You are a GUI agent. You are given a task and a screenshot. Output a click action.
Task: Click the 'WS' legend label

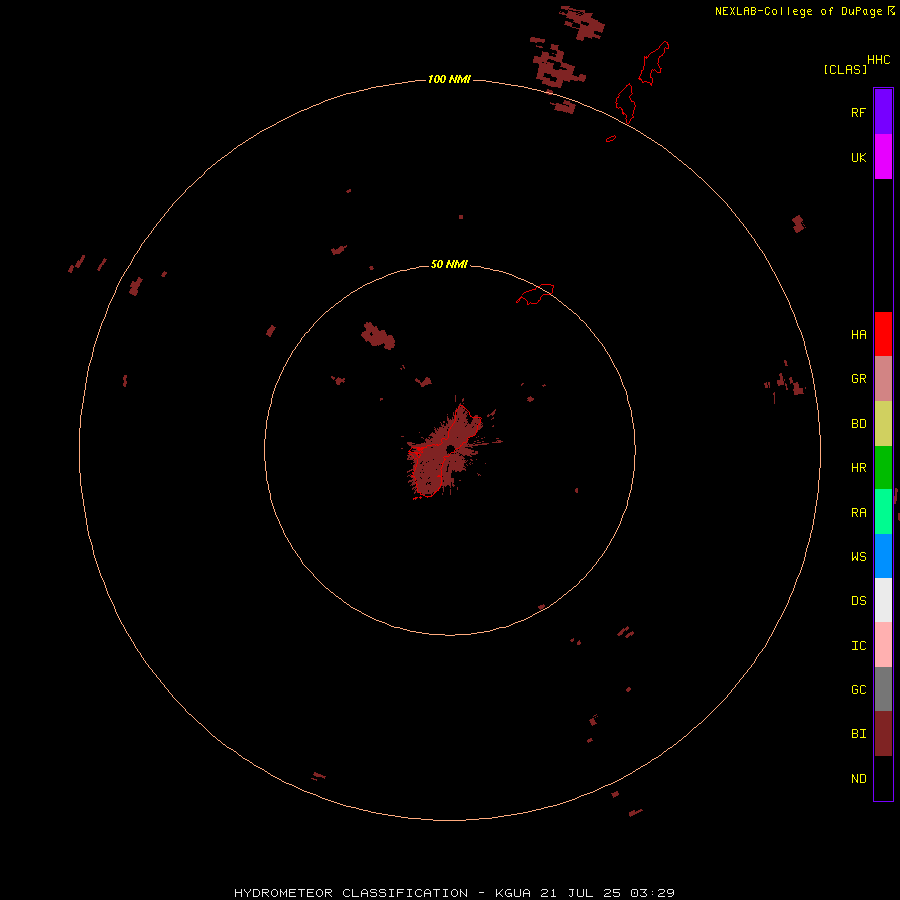click(x=858, y=557)
